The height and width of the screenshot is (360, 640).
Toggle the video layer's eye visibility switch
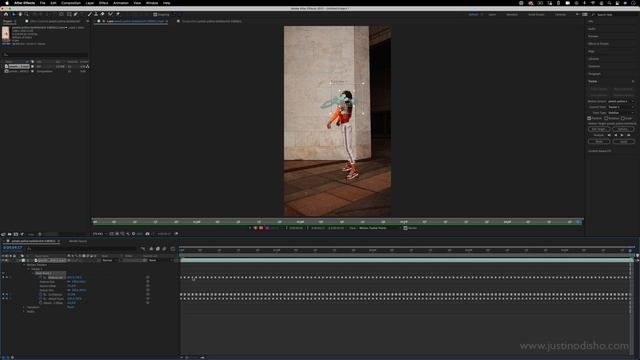(x=3, y=260)
